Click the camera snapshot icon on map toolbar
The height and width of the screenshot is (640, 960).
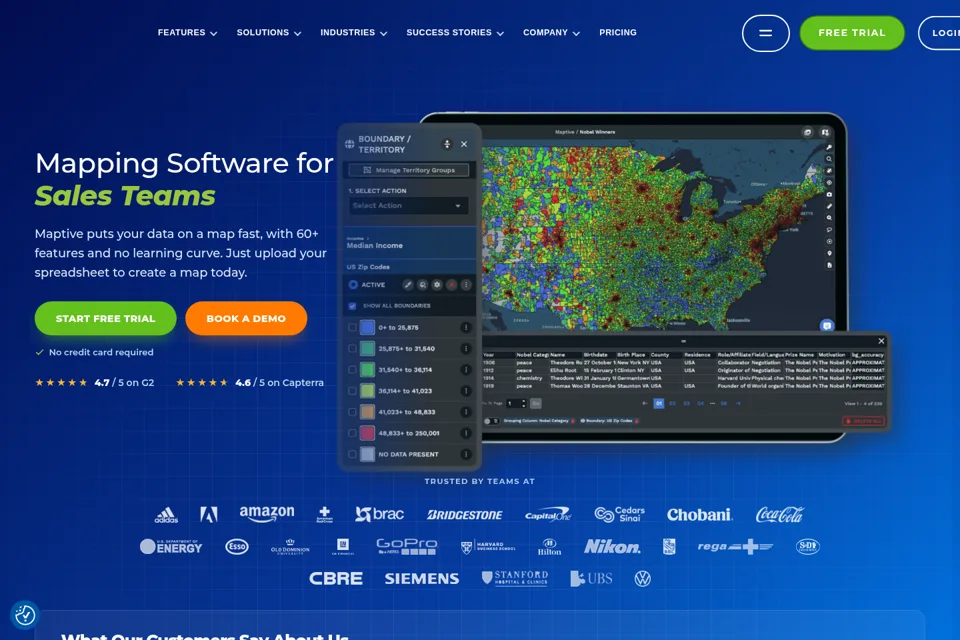pos(829,195)
